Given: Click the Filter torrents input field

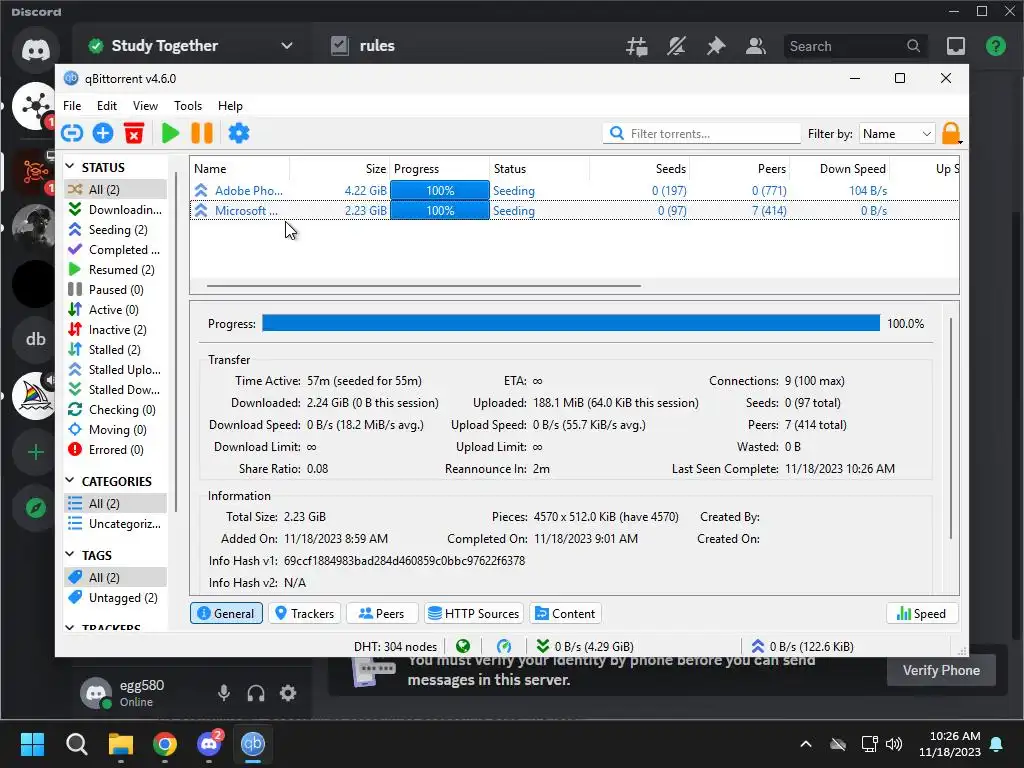Looking at the screenshot, I should coord(701,133).
